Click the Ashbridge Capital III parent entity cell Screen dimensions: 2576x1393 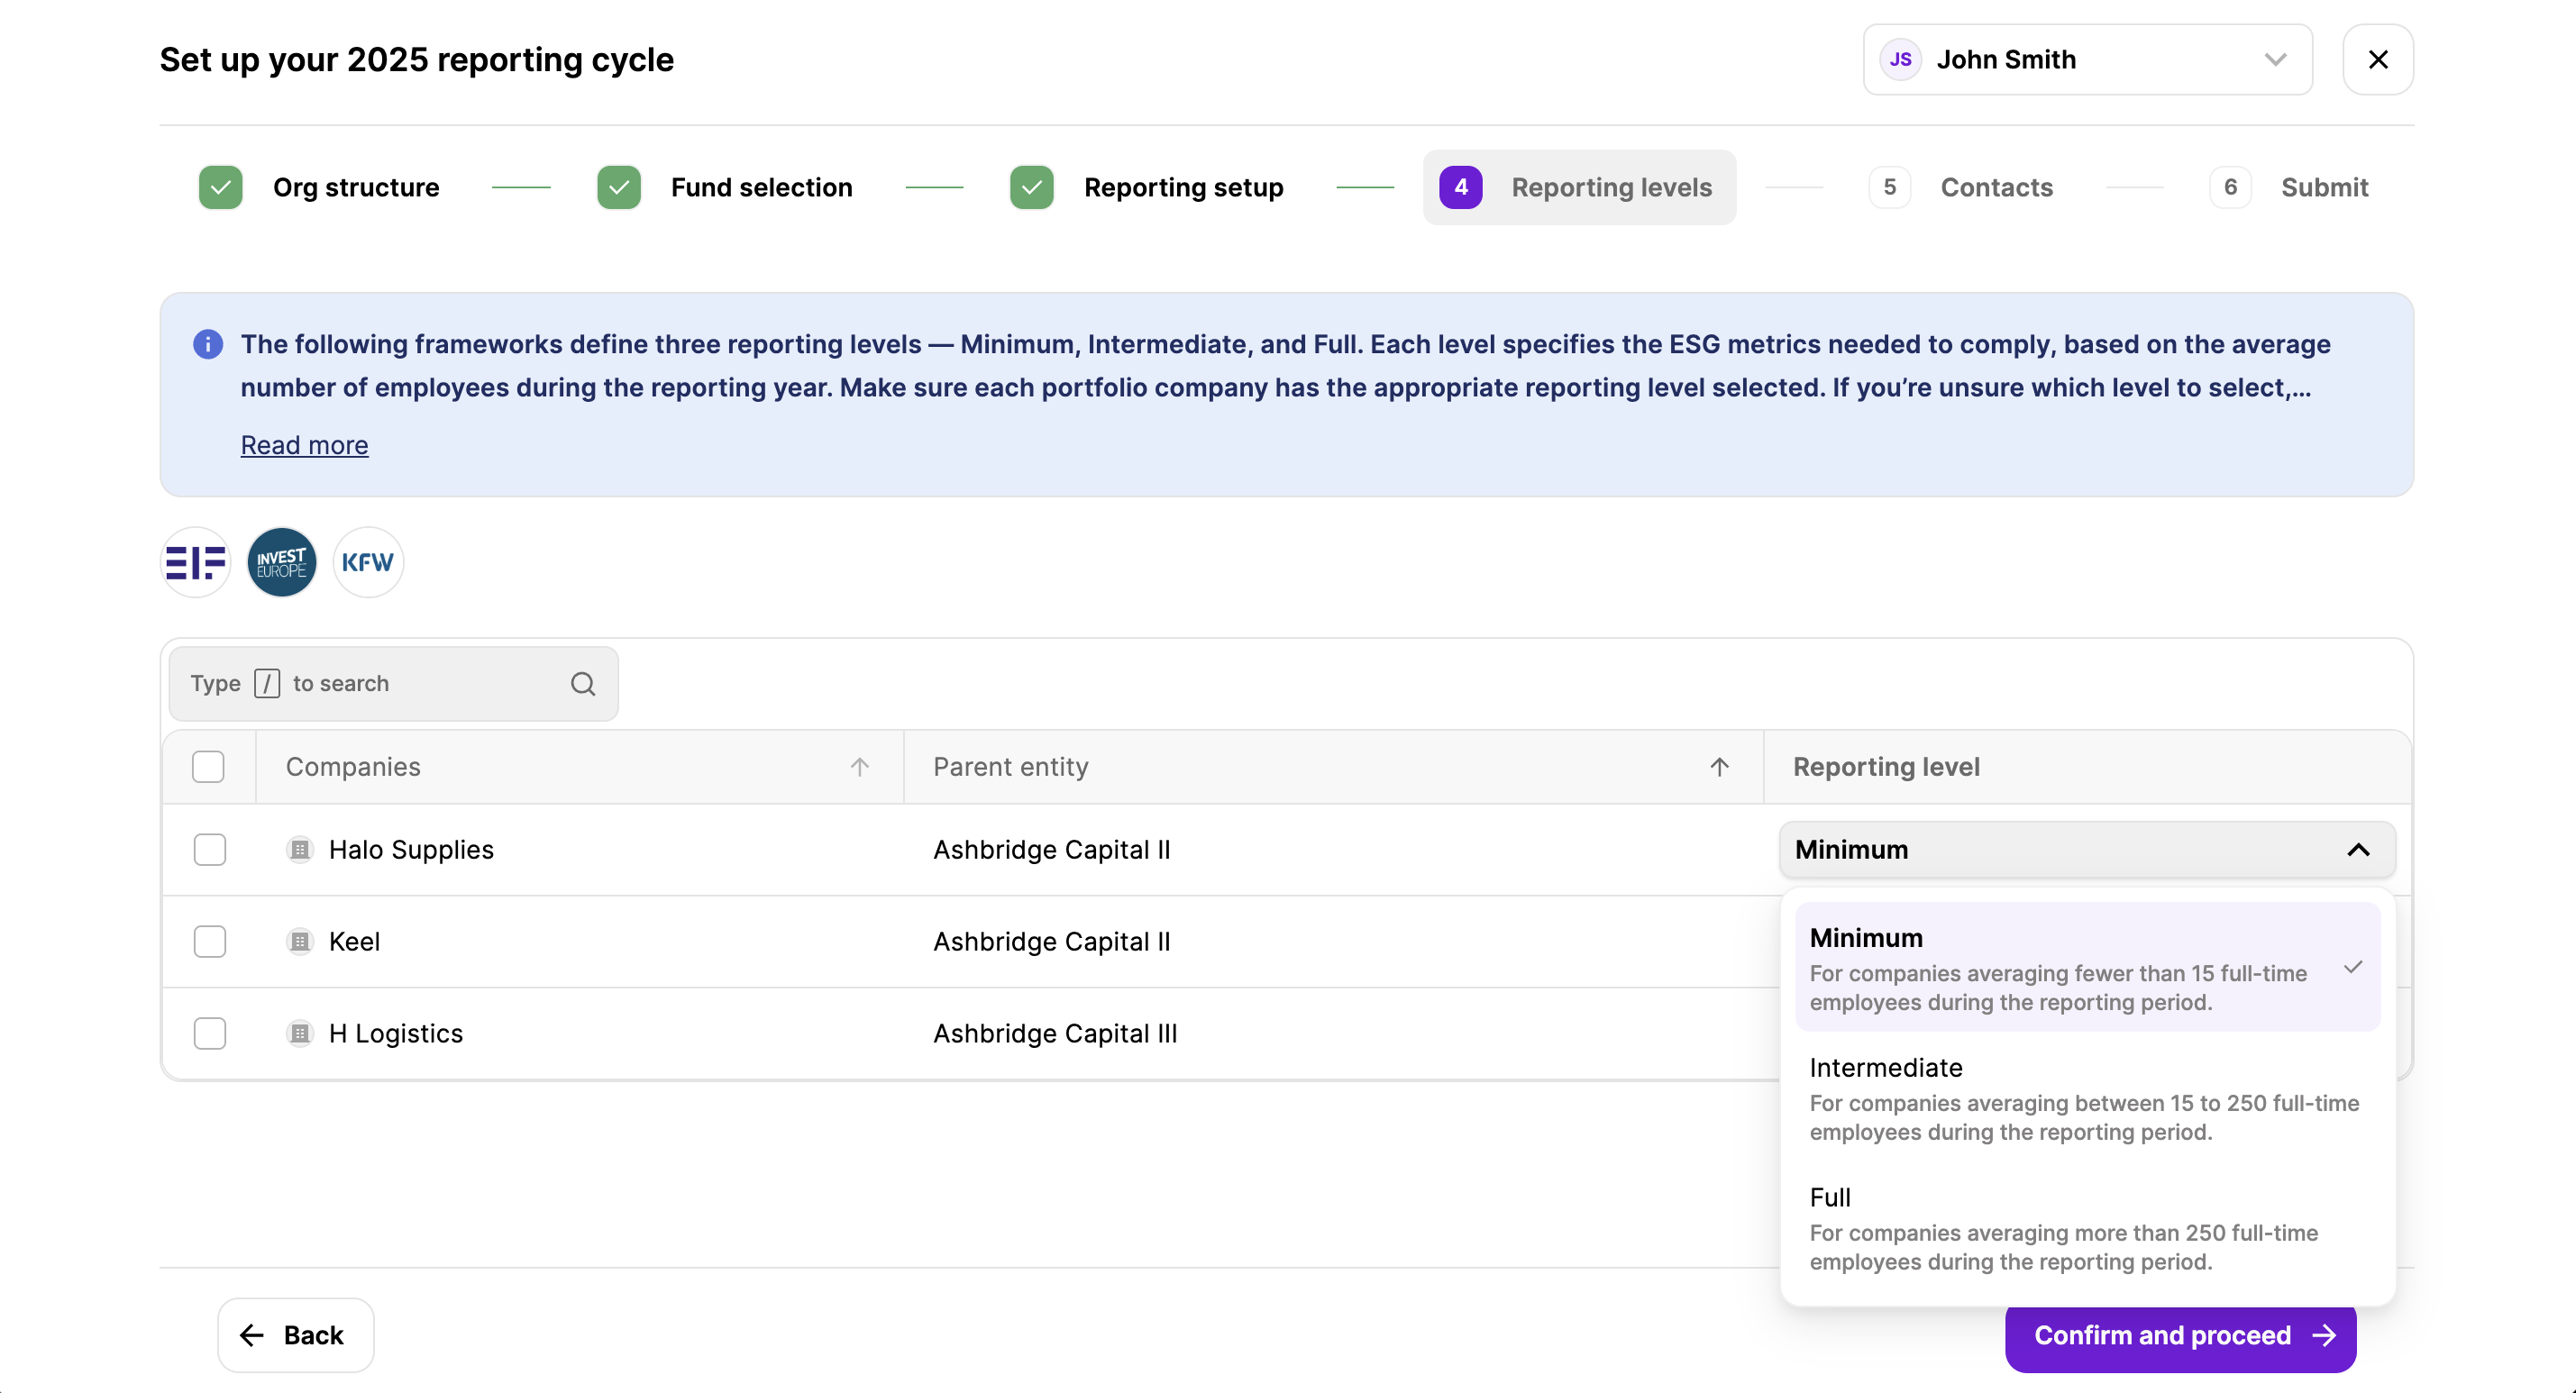coord(1056,1034)
